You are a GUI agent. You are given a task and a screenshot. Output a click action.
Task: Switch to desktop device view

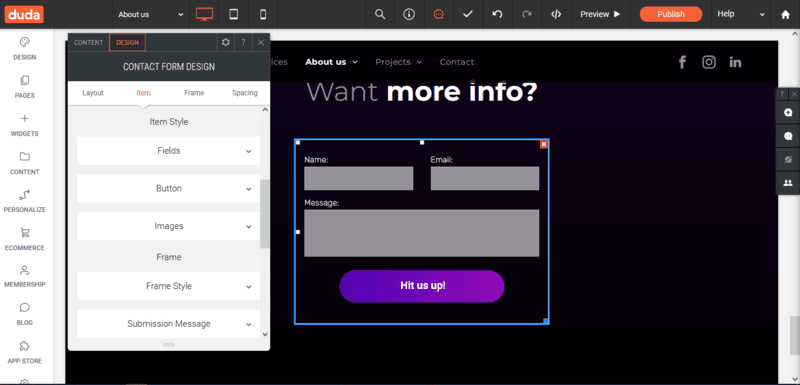(x=205, y=14)
